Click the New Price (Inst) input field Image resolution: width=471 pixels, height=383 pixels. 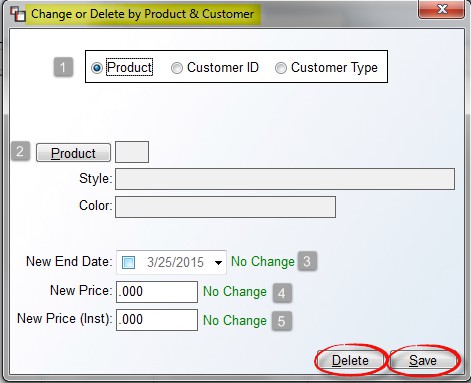click(x=157, y=320)
